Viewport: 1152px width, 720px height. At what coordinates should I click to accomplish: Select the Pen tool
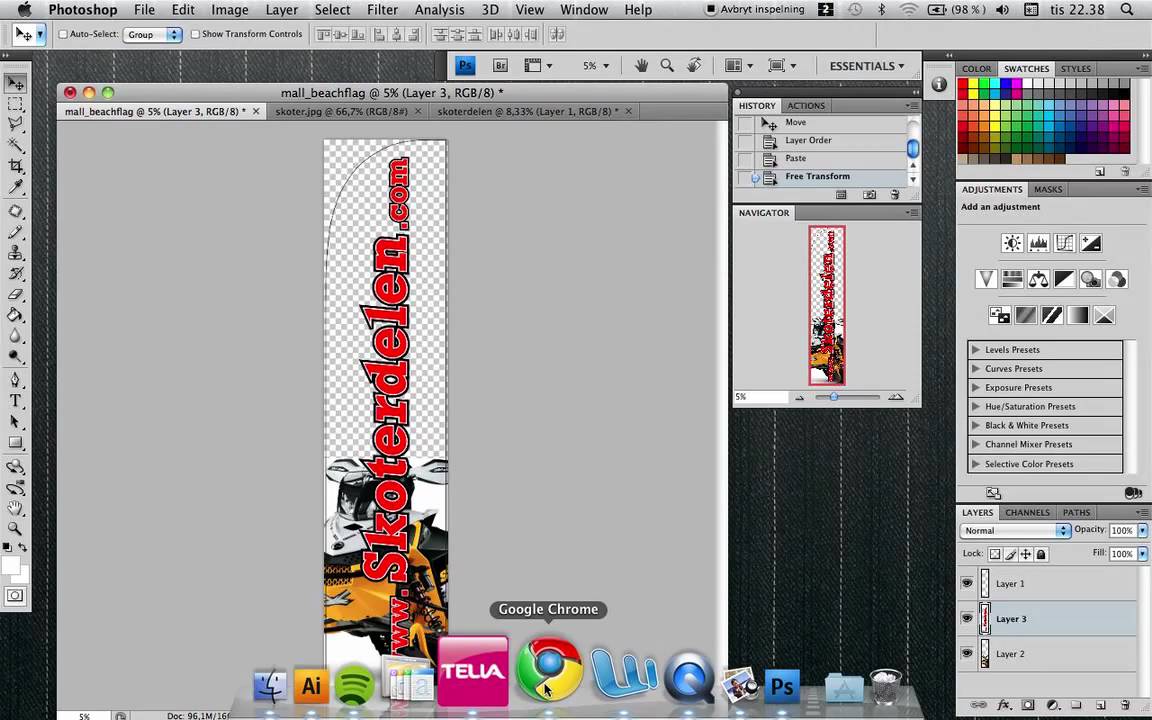point(15,381)
